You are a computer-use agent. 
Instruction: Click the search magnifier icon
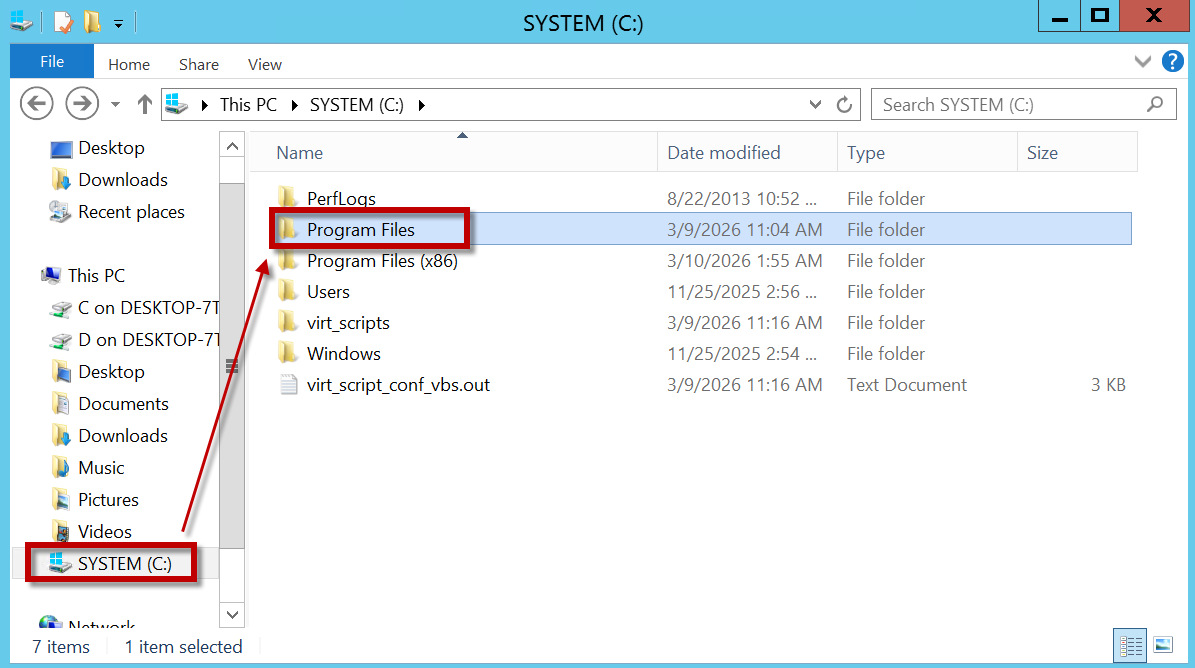(1155, 104)
